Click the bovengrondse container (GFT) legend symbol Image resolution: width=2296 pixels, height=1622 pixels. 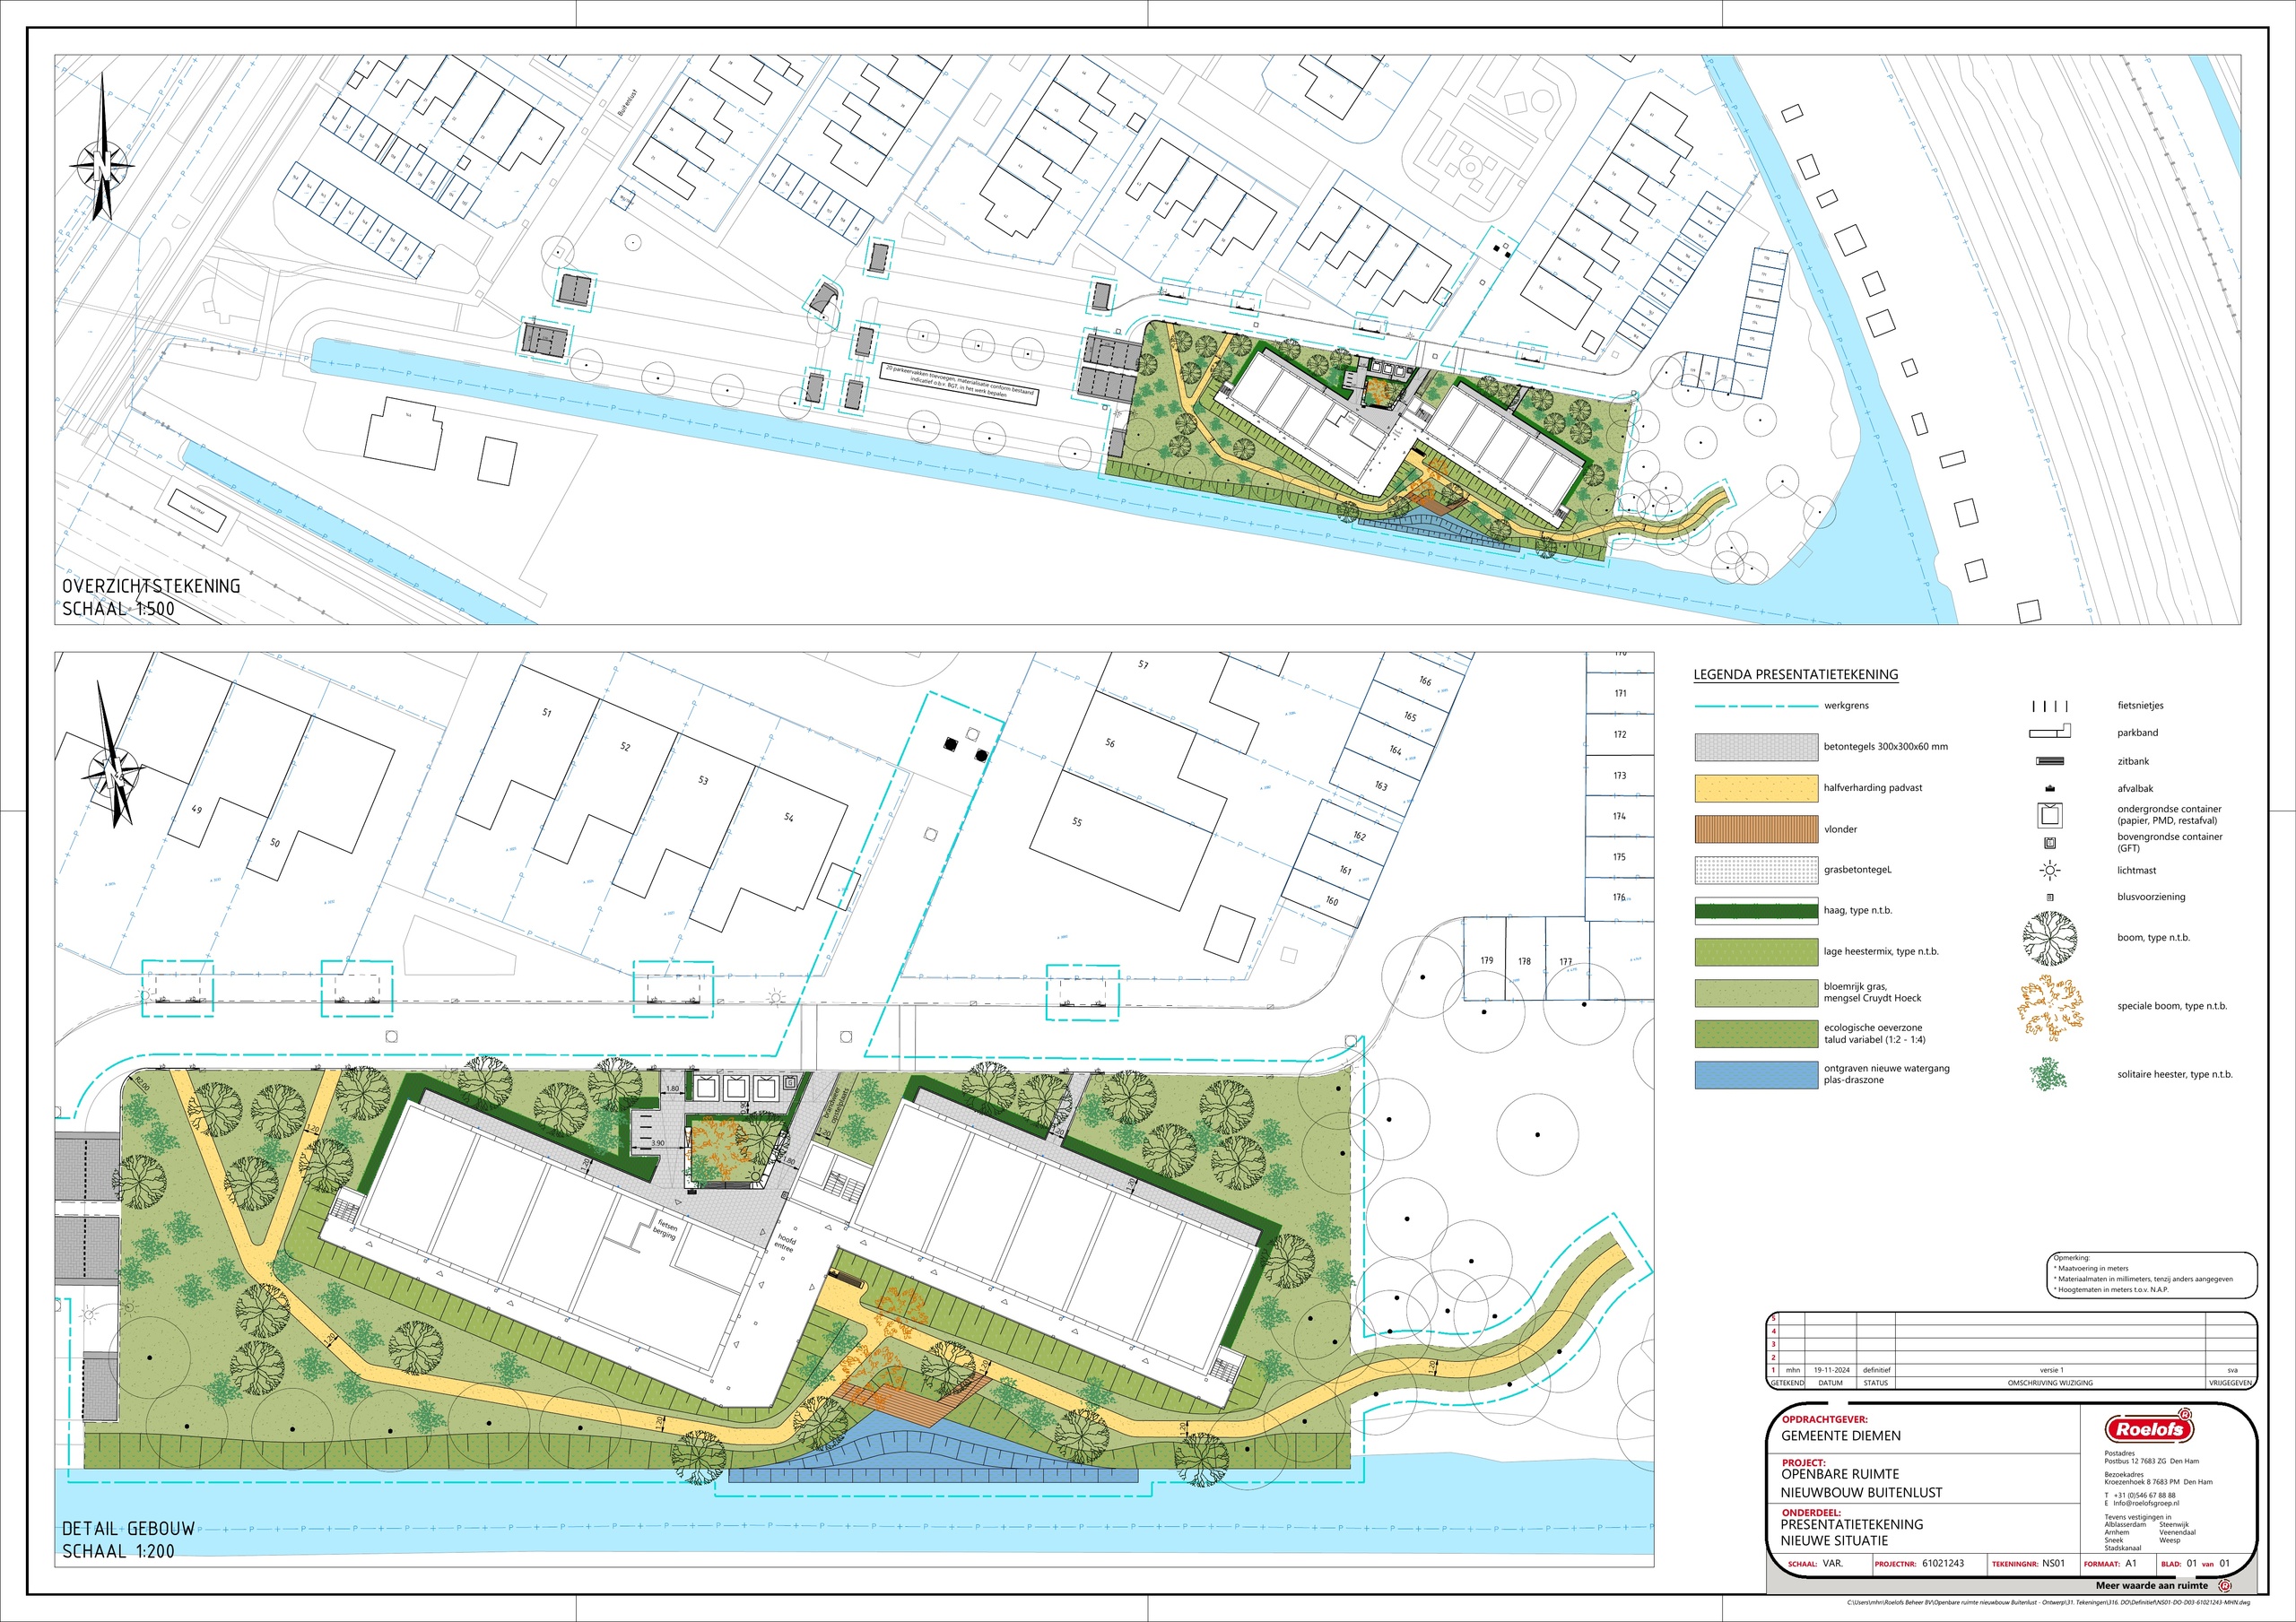(2050, 842)
